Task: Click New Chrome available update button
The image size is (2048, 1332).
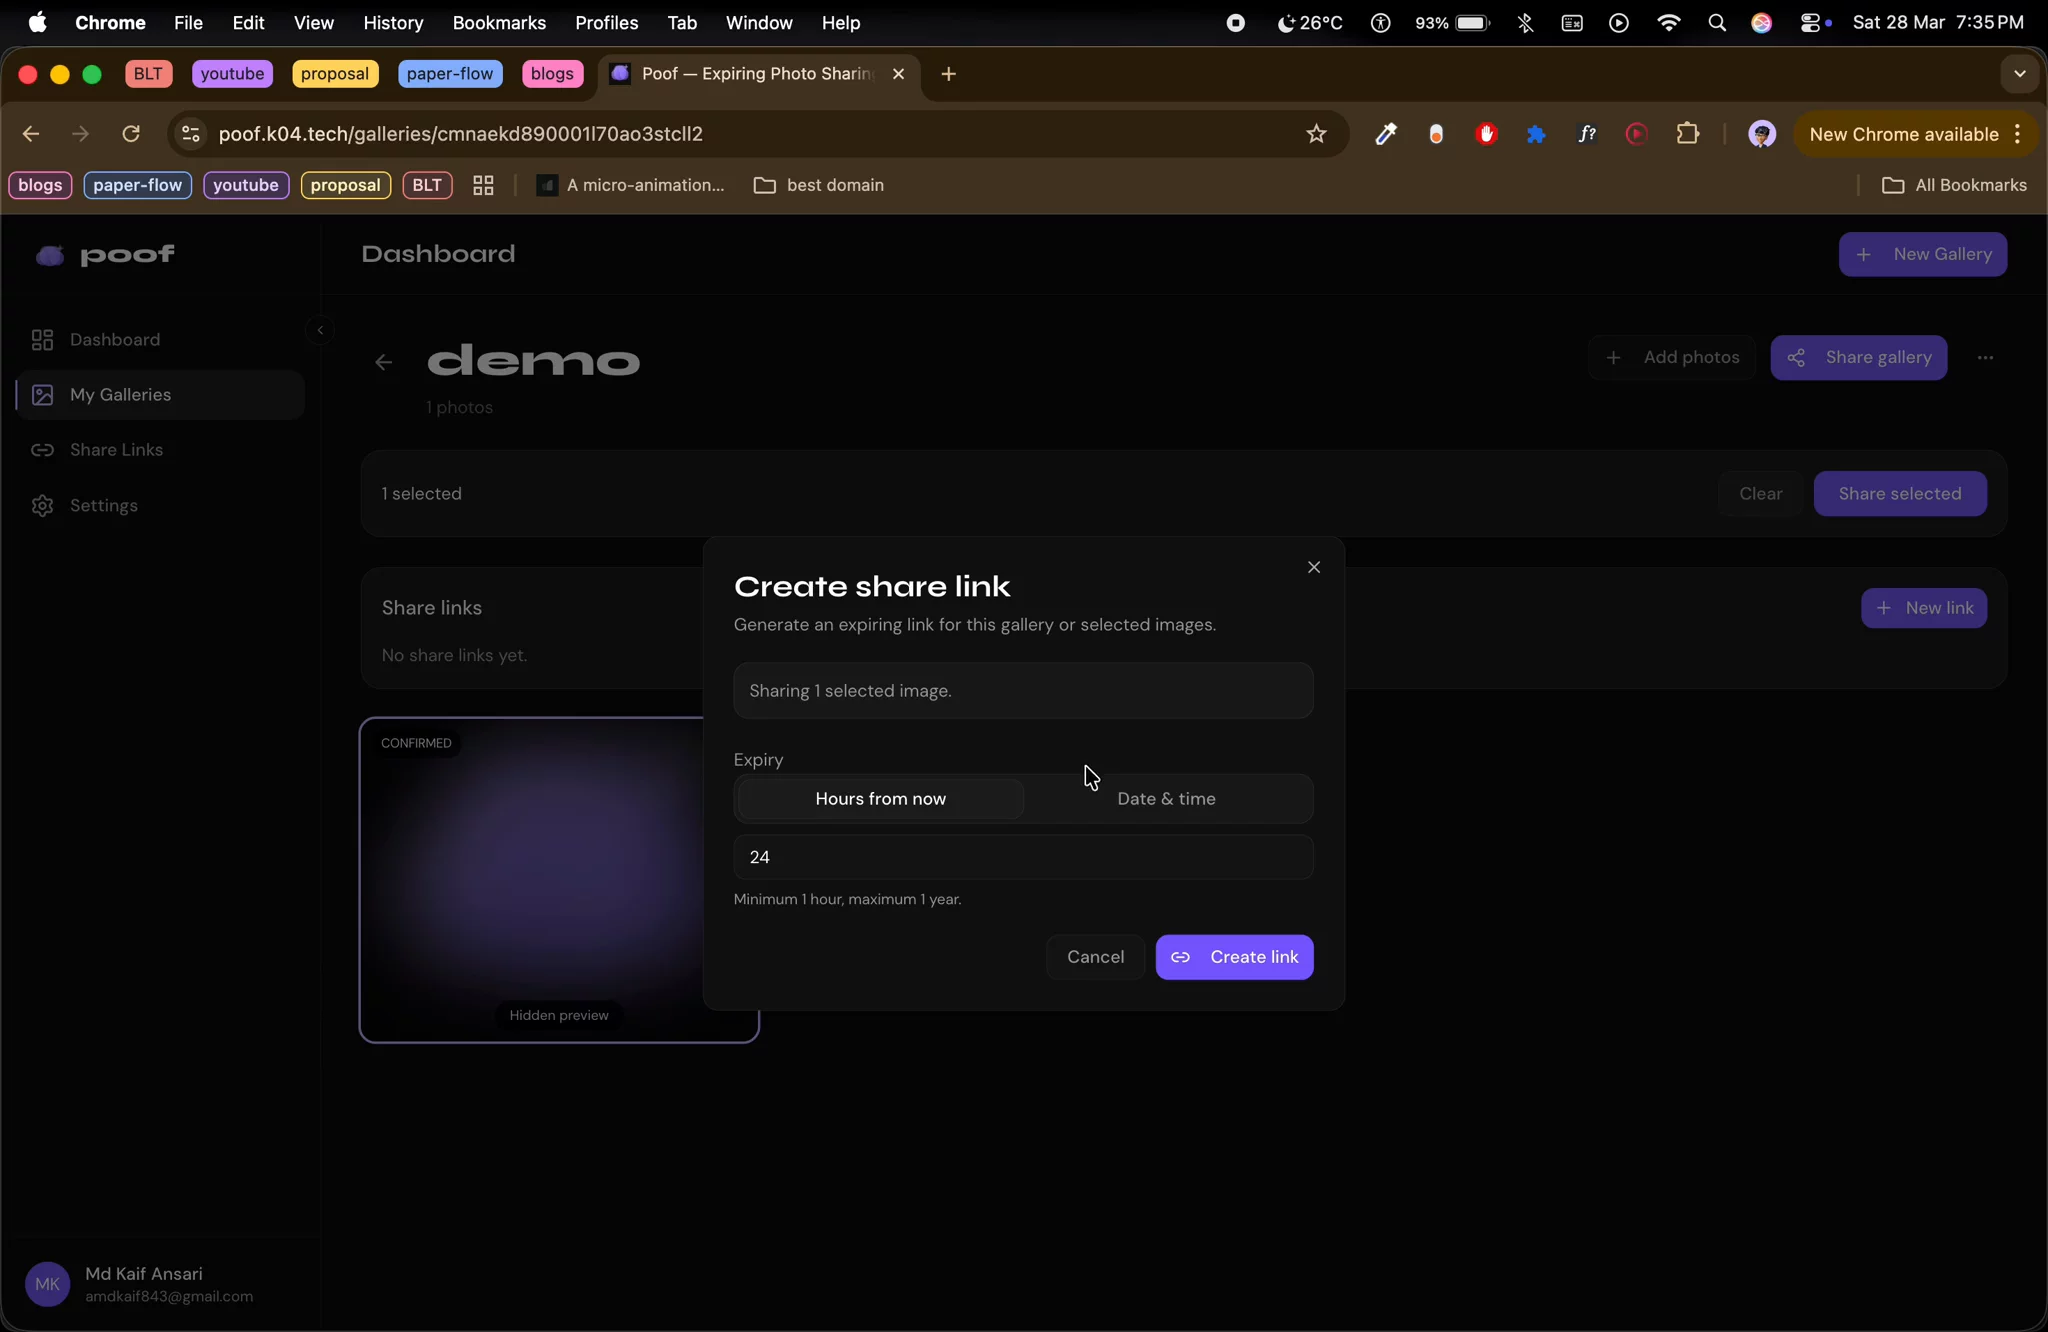Action: tap(1915, 134)
